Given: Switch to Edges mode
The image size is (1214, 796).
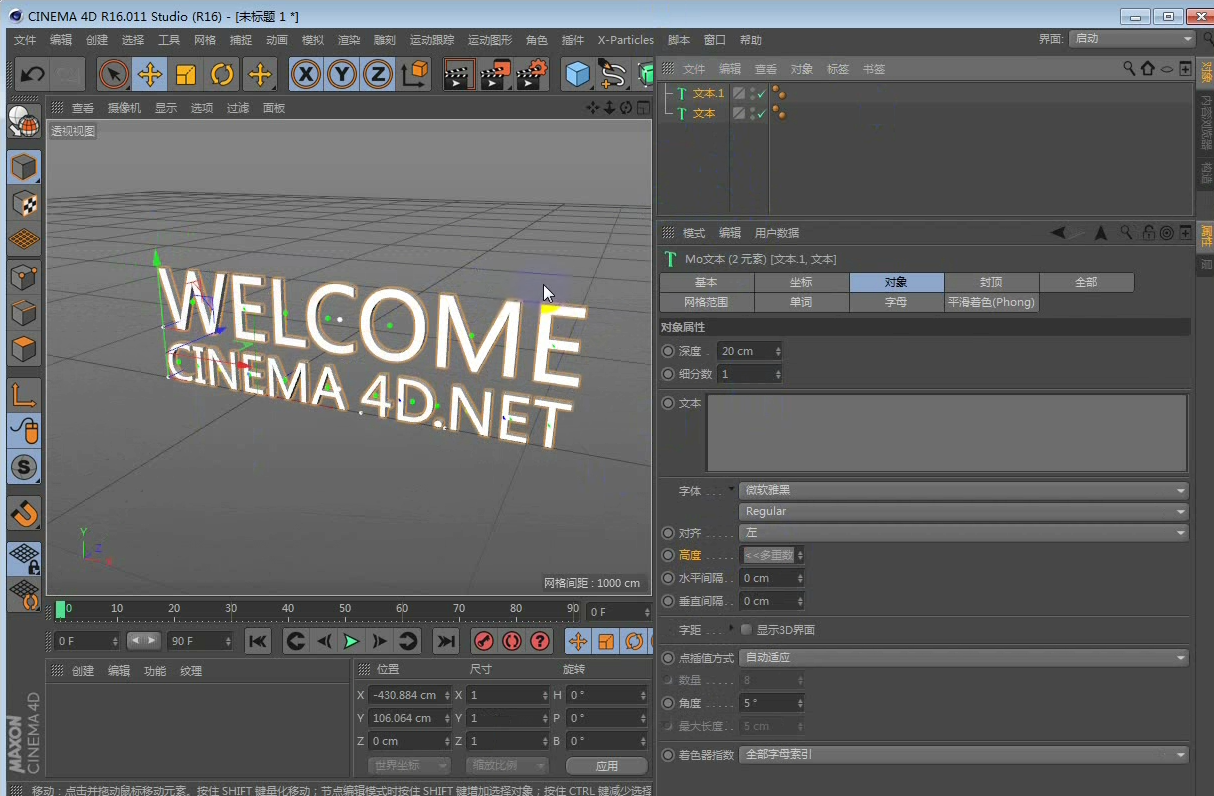Looking at the screenshot, I should pyautogui.click(x=25, y=313).
